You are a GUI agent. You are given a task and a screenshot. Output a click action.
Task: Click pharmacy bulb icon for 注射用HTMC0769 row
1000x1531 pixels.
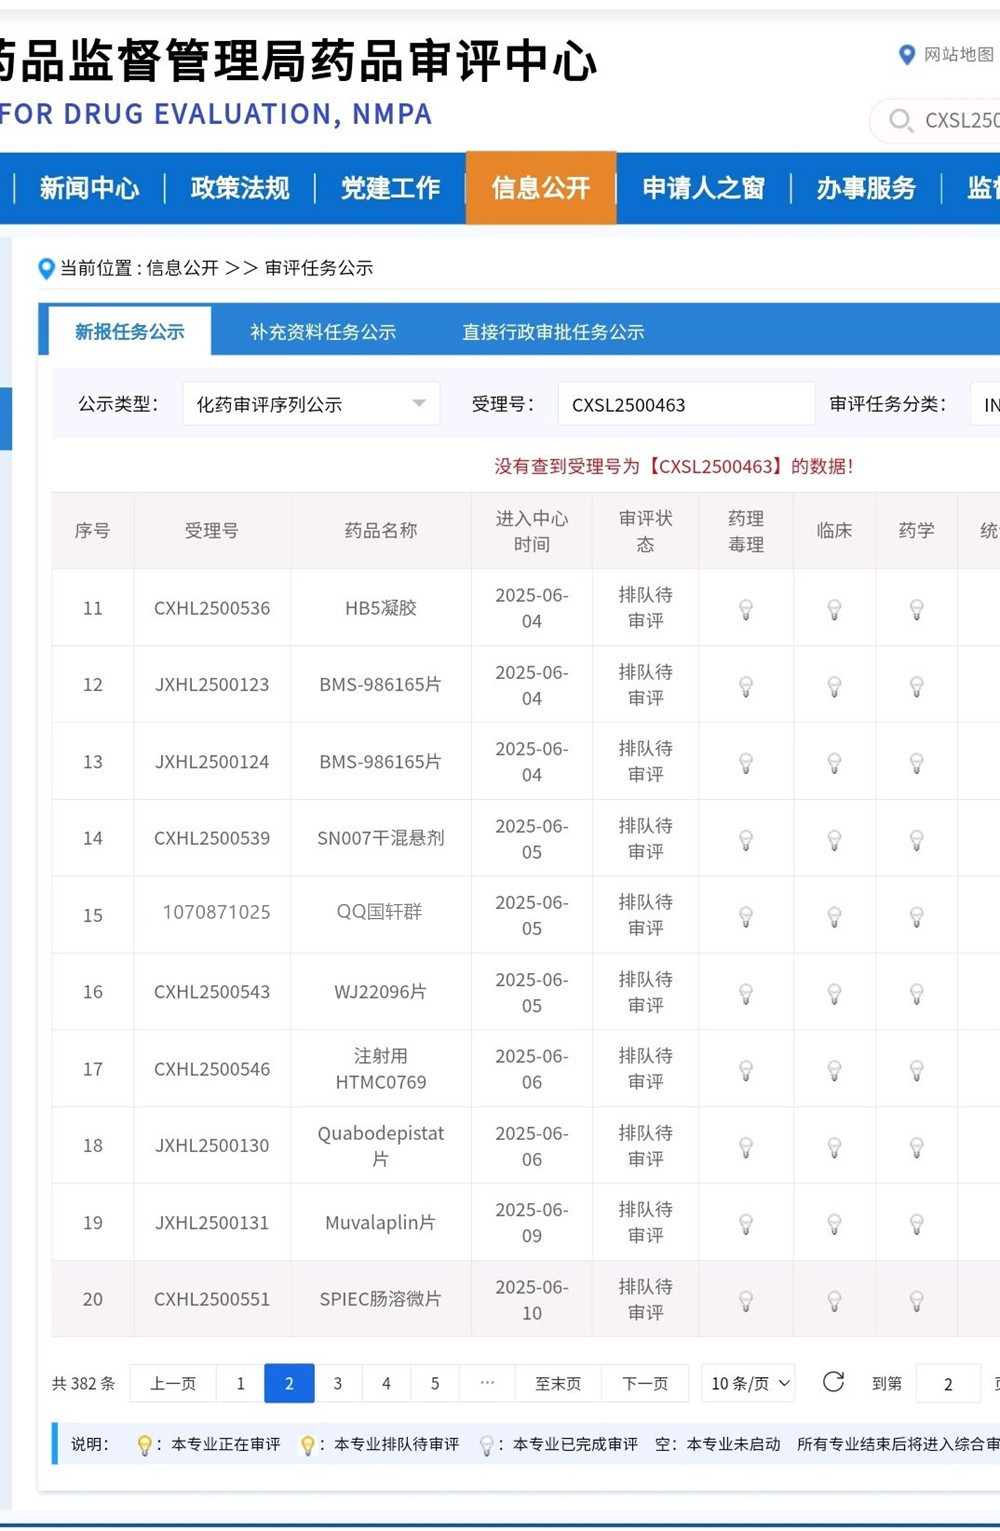click(916, 1070)
